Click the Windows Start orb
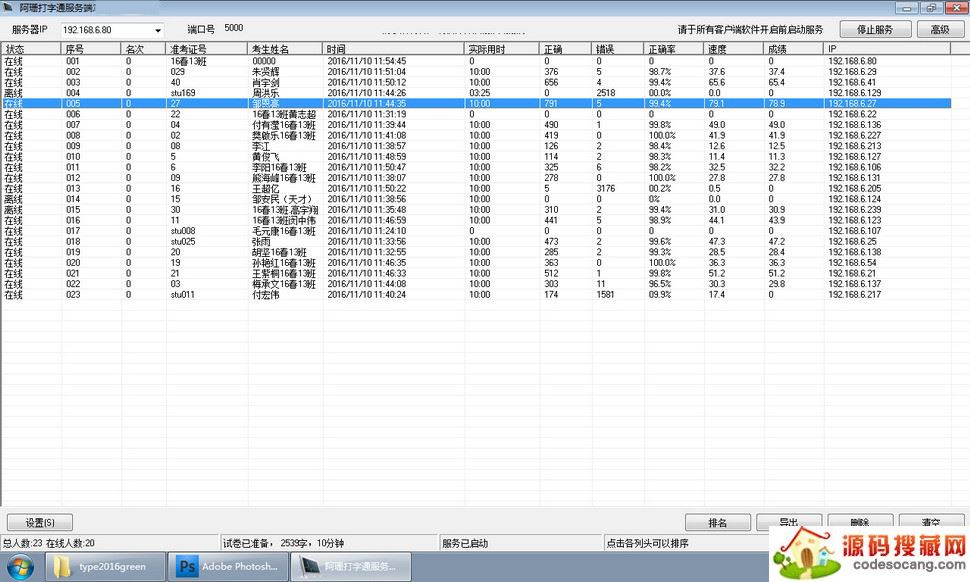The image size is (970, 582). click(x=20, y=567)
